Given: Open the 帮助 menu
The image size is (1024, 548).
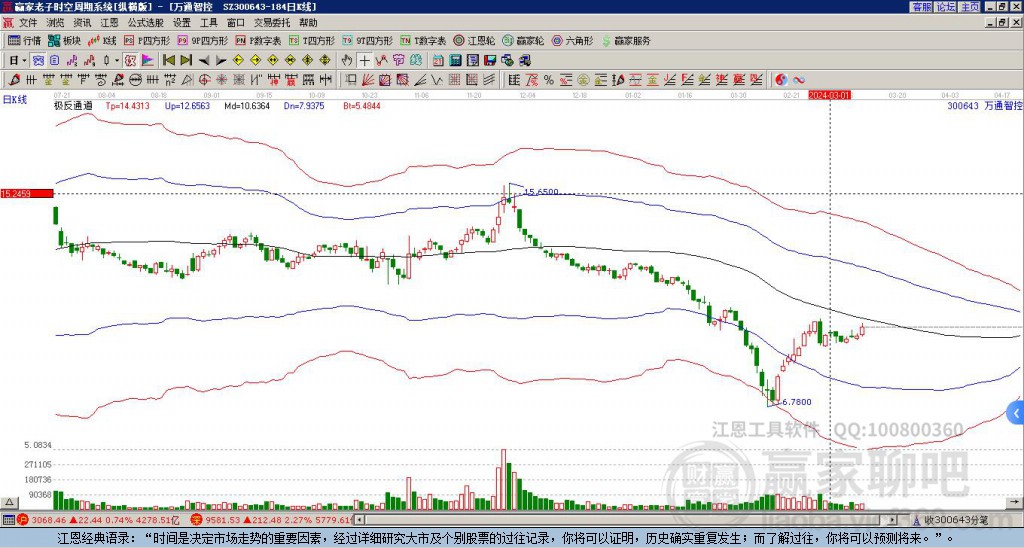Looking at the screenshot, I should pos(308,23).
